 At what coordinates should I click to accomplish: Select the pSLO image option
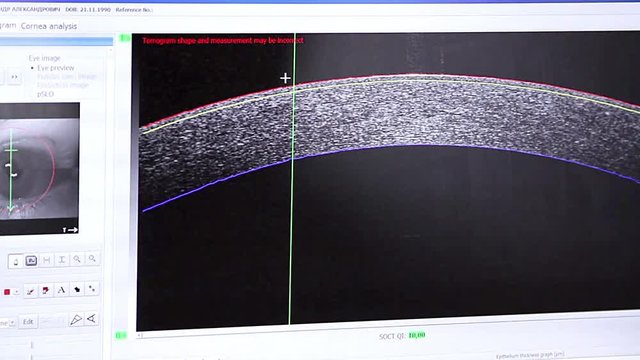coord(45,94)
